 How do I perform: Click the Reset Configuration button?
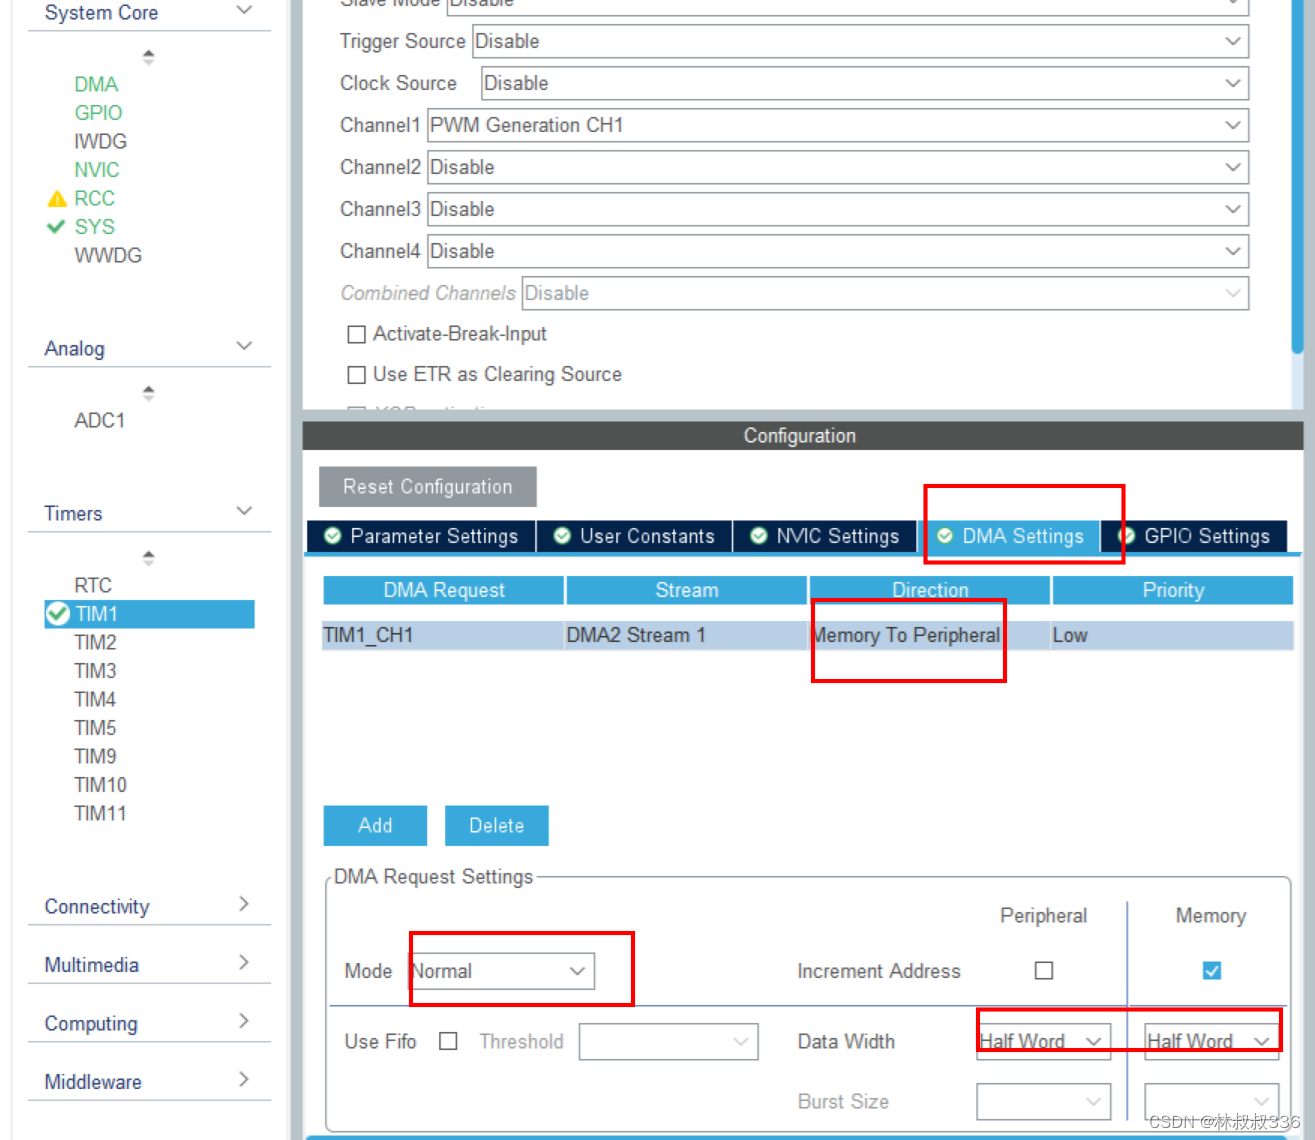click(428, 487)
